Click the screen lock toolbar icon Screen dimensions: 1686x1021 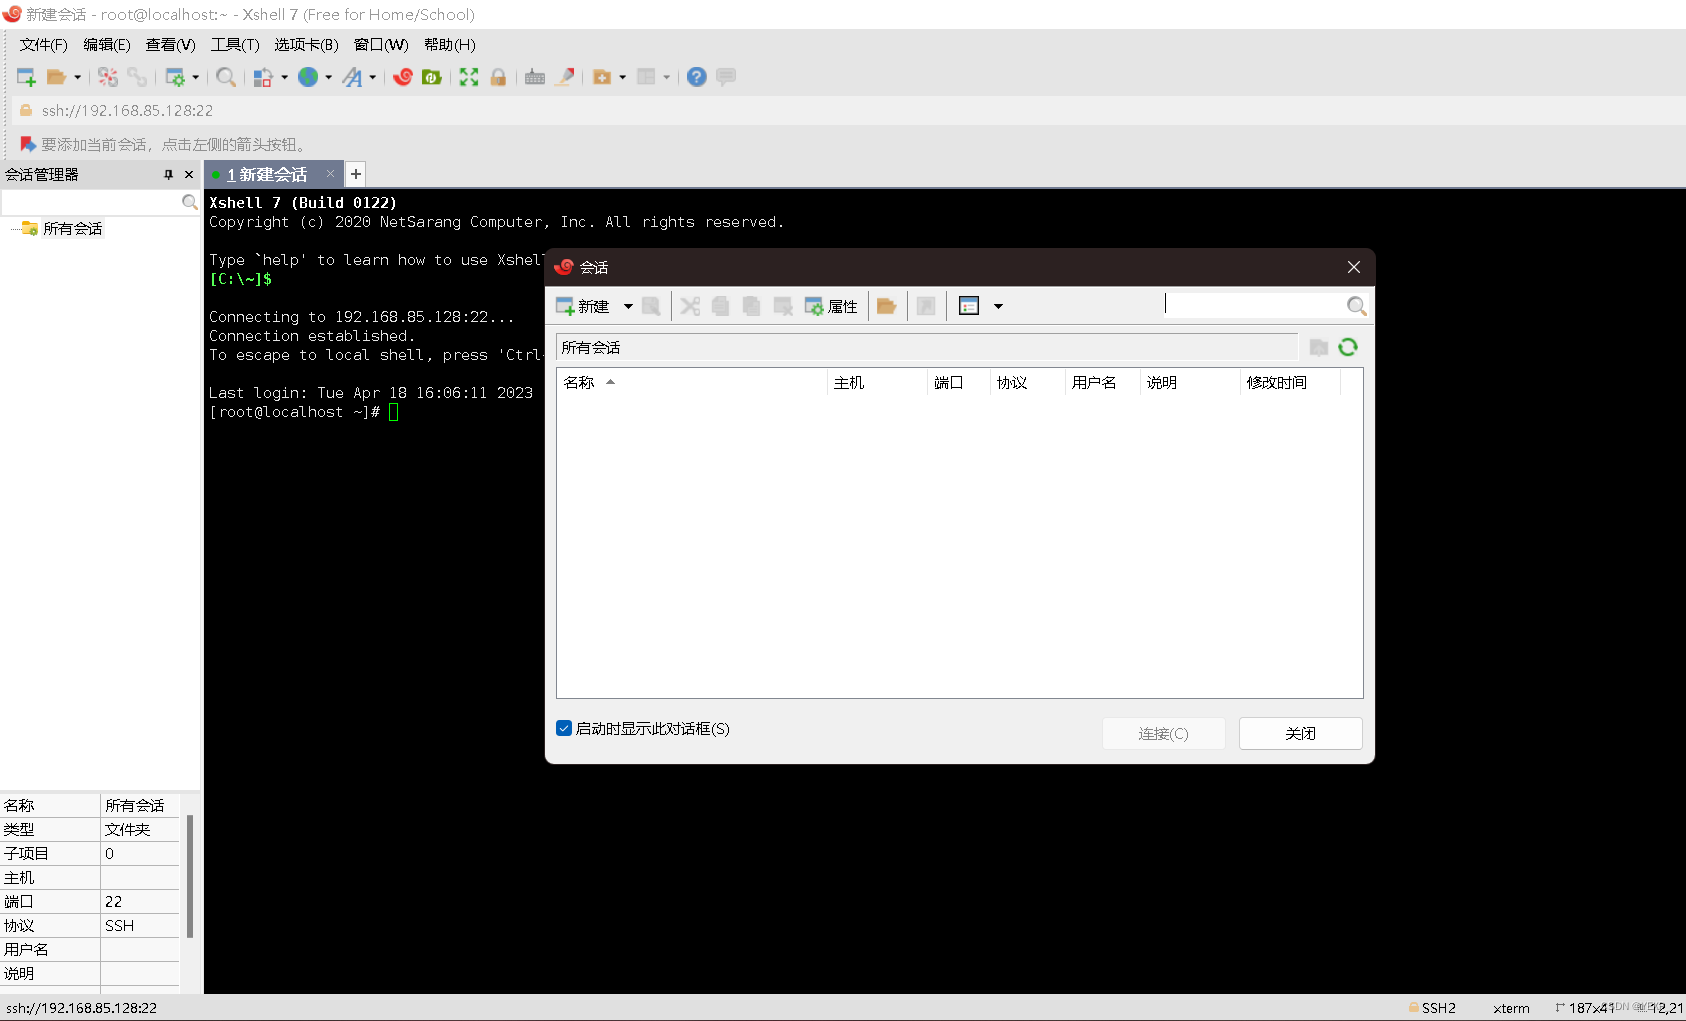(x=498, y=77)
